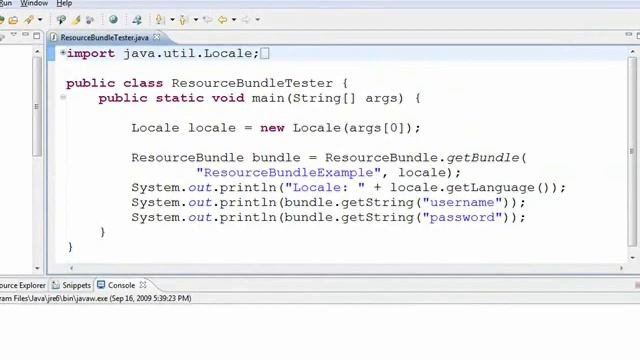Image resolution: width=640 pixels, height=360 pixels.
Task: Click the left panel vertical scrollbar thumb
Action: tap(37, 106)
